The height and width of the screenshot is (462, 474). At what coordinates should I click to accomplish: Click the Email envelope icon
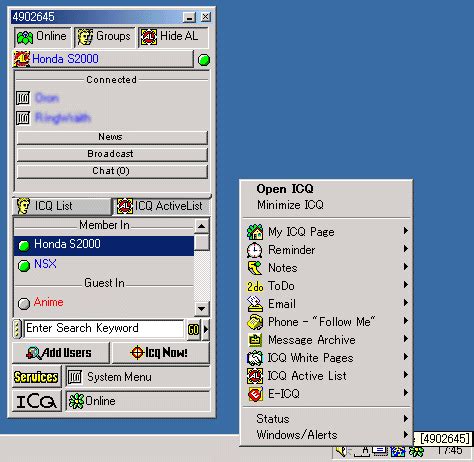(x=255, y=304)
